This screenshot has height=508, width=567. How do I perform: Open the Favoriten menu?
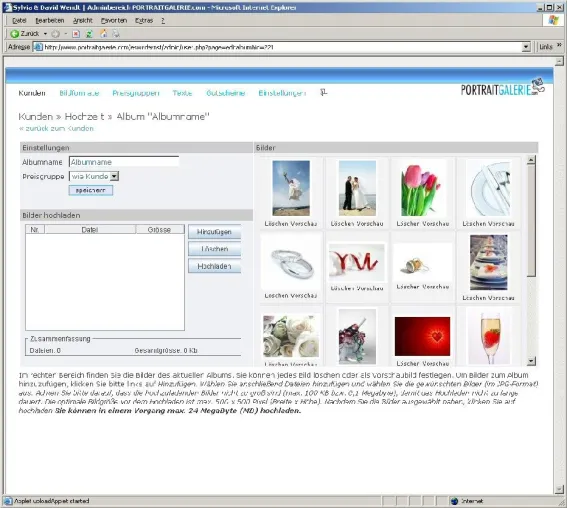point(114,21)
